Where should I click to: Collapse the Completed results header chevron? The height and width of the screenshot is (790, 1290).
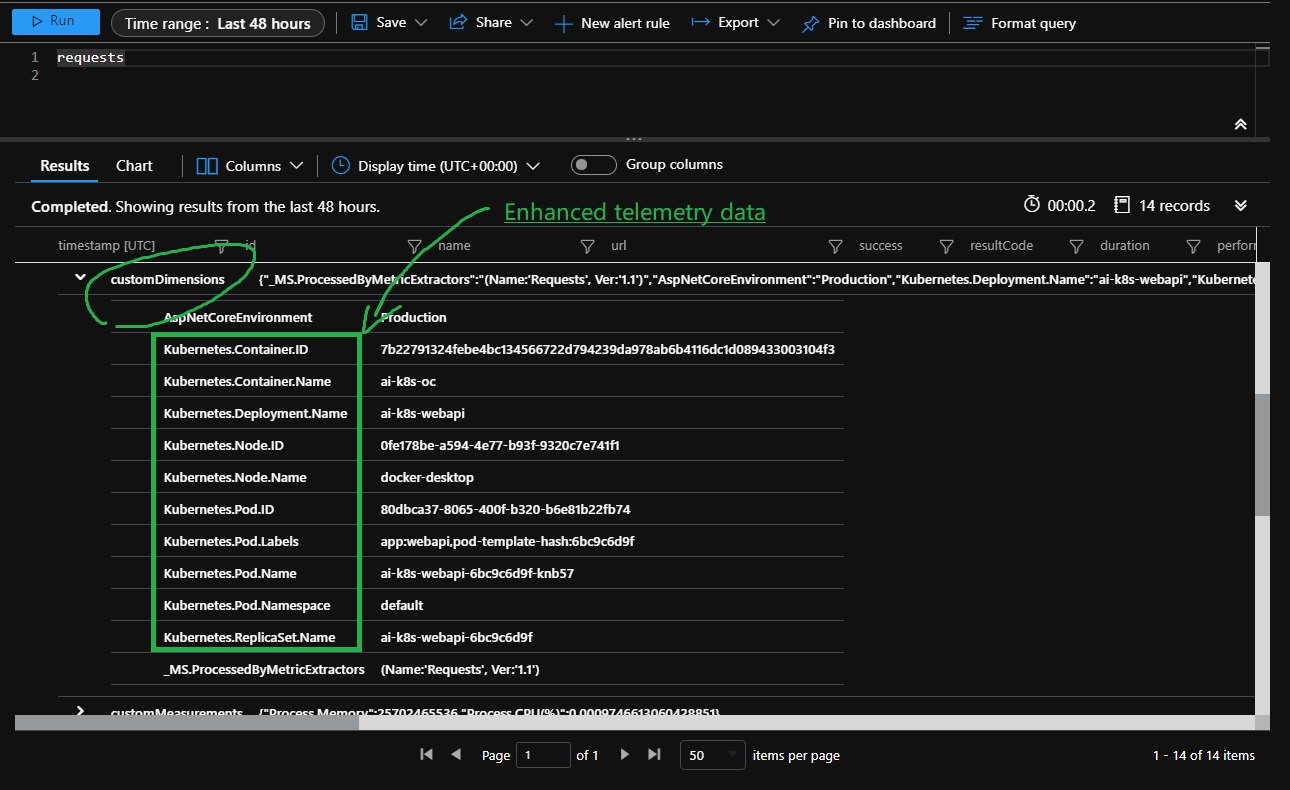click(1240, 205)
